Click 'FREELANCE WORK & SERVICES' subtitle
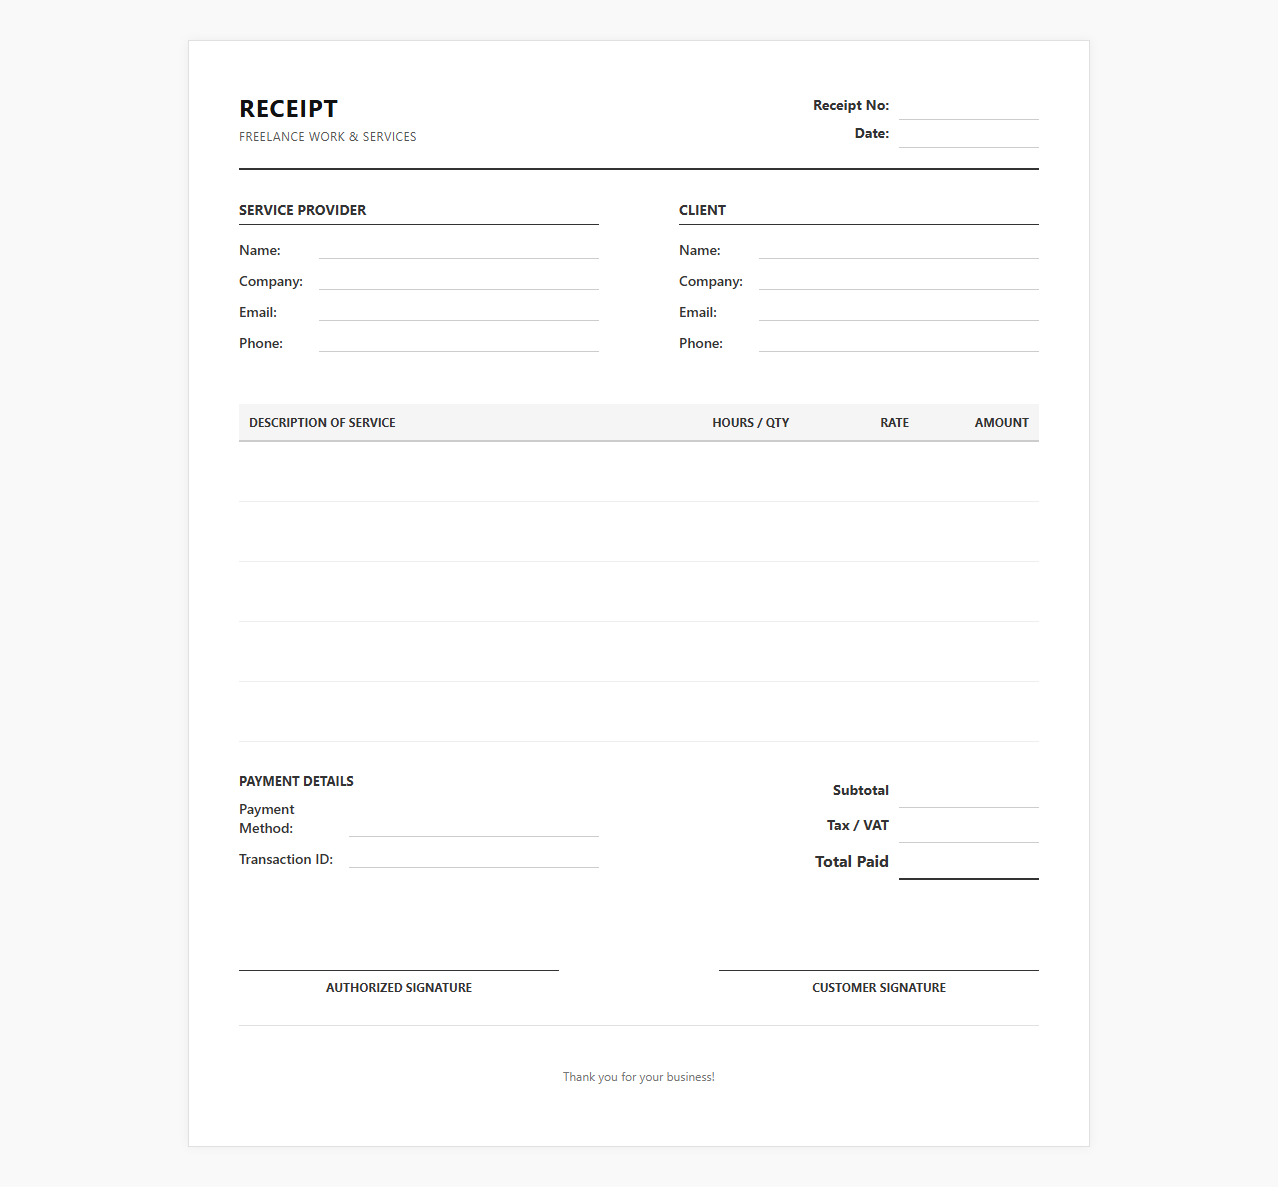This screenshot has height=1187, width=1278. coord(328,137)
